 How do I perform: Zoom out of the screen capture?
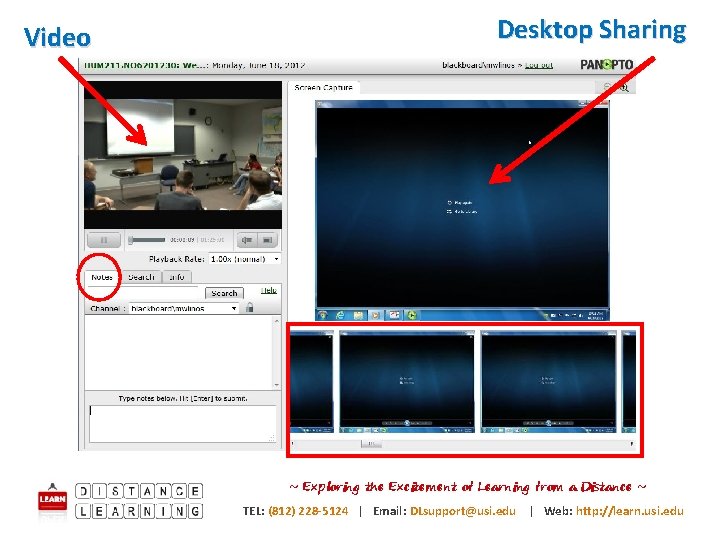point(607,87)
